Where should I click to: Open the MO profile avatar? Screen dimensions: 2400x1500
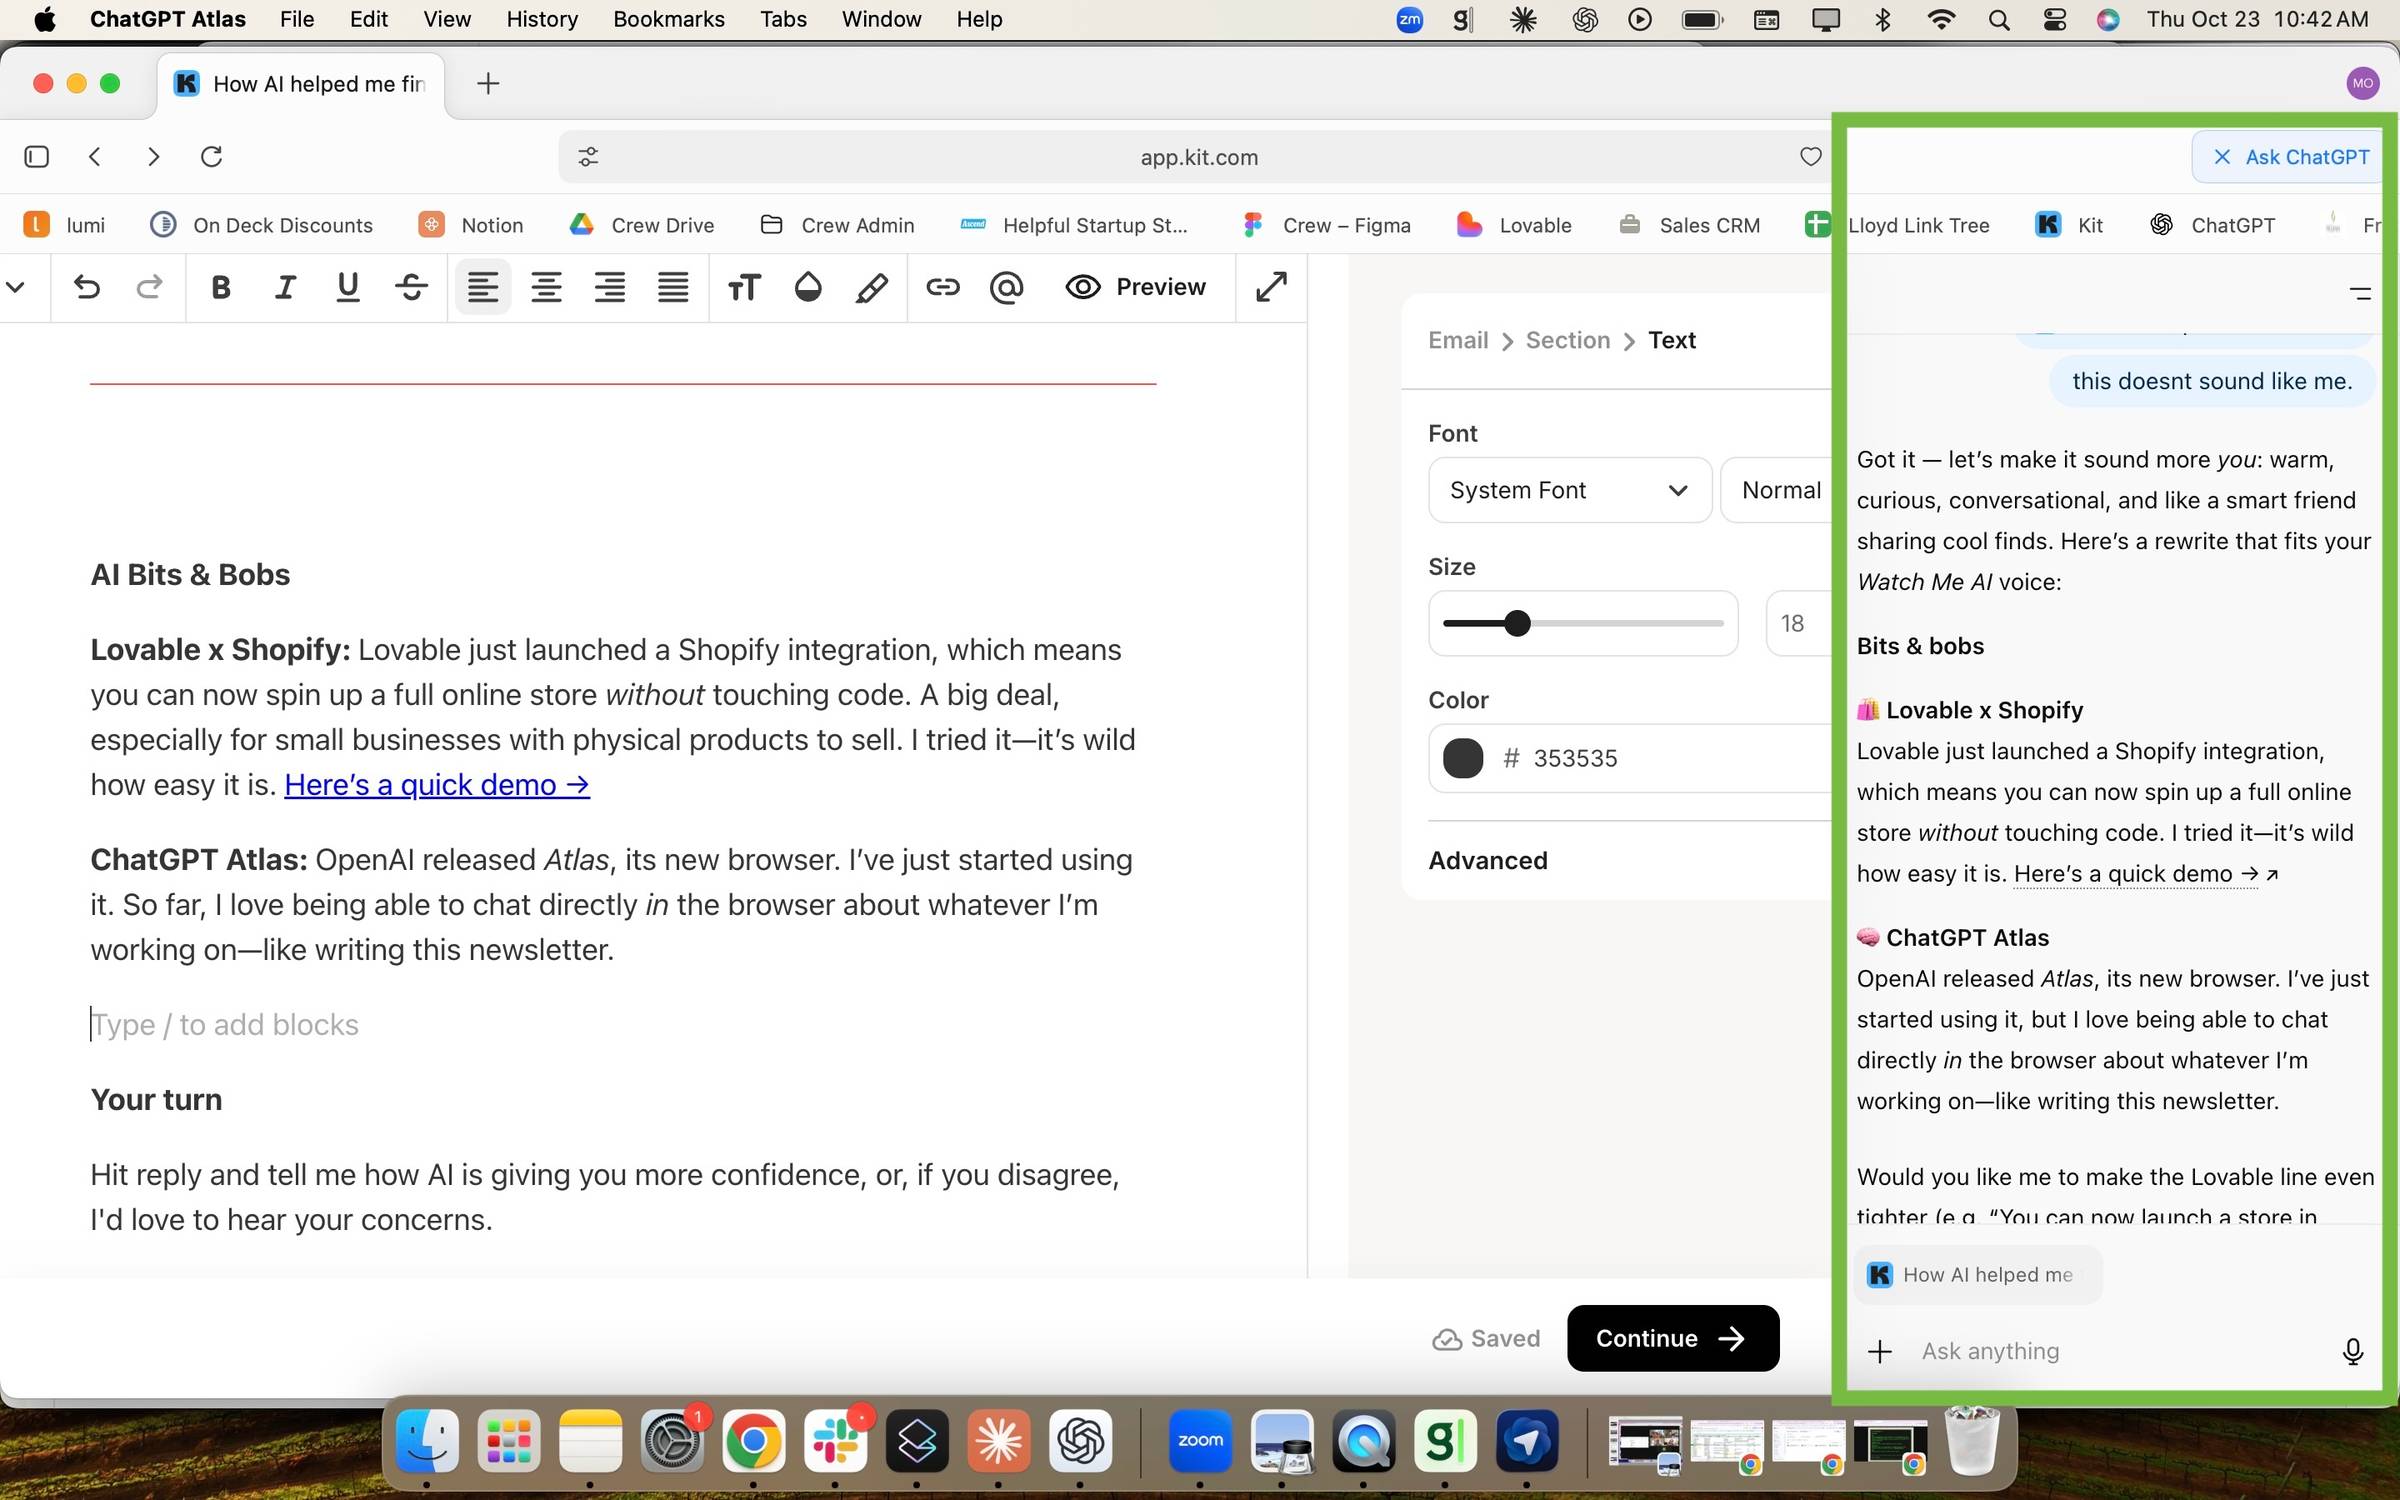2363,83
